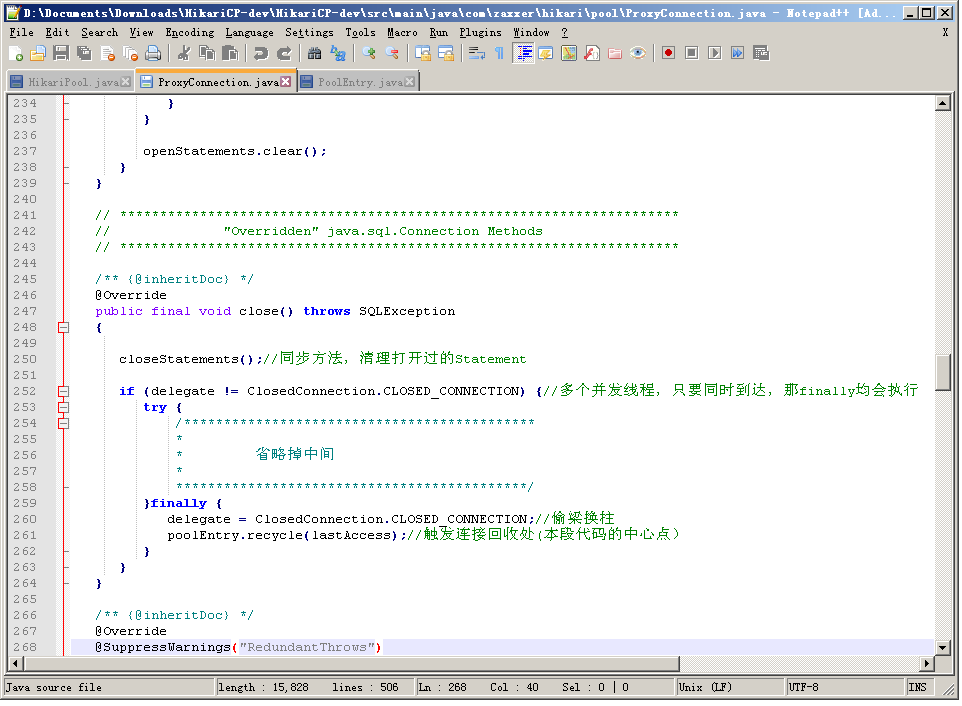Click the Close All documents toolbar icon
The width and height of the screenshot is (962, 706).
point(130,54)
